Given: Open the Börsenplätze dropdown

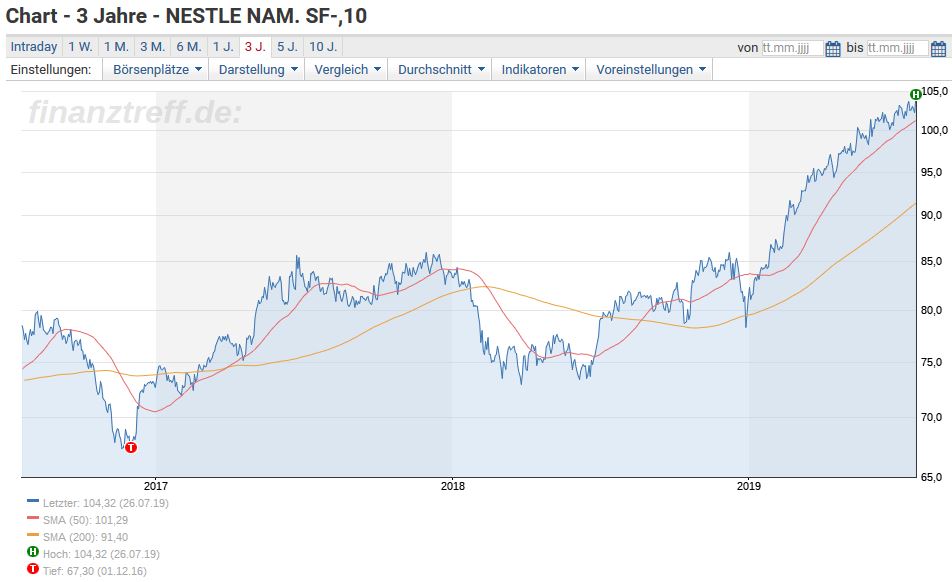Looking at the screenshot, I should click(x=156, y=70).
